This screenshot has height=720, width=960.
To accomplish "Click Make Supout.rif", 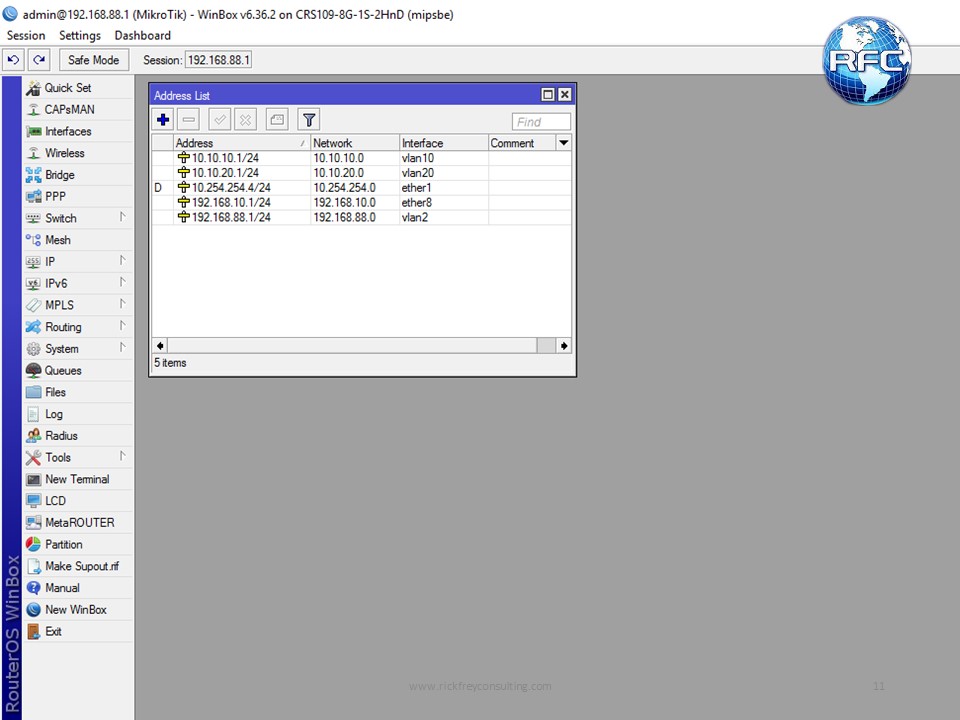I will click(x=78, y=566).
